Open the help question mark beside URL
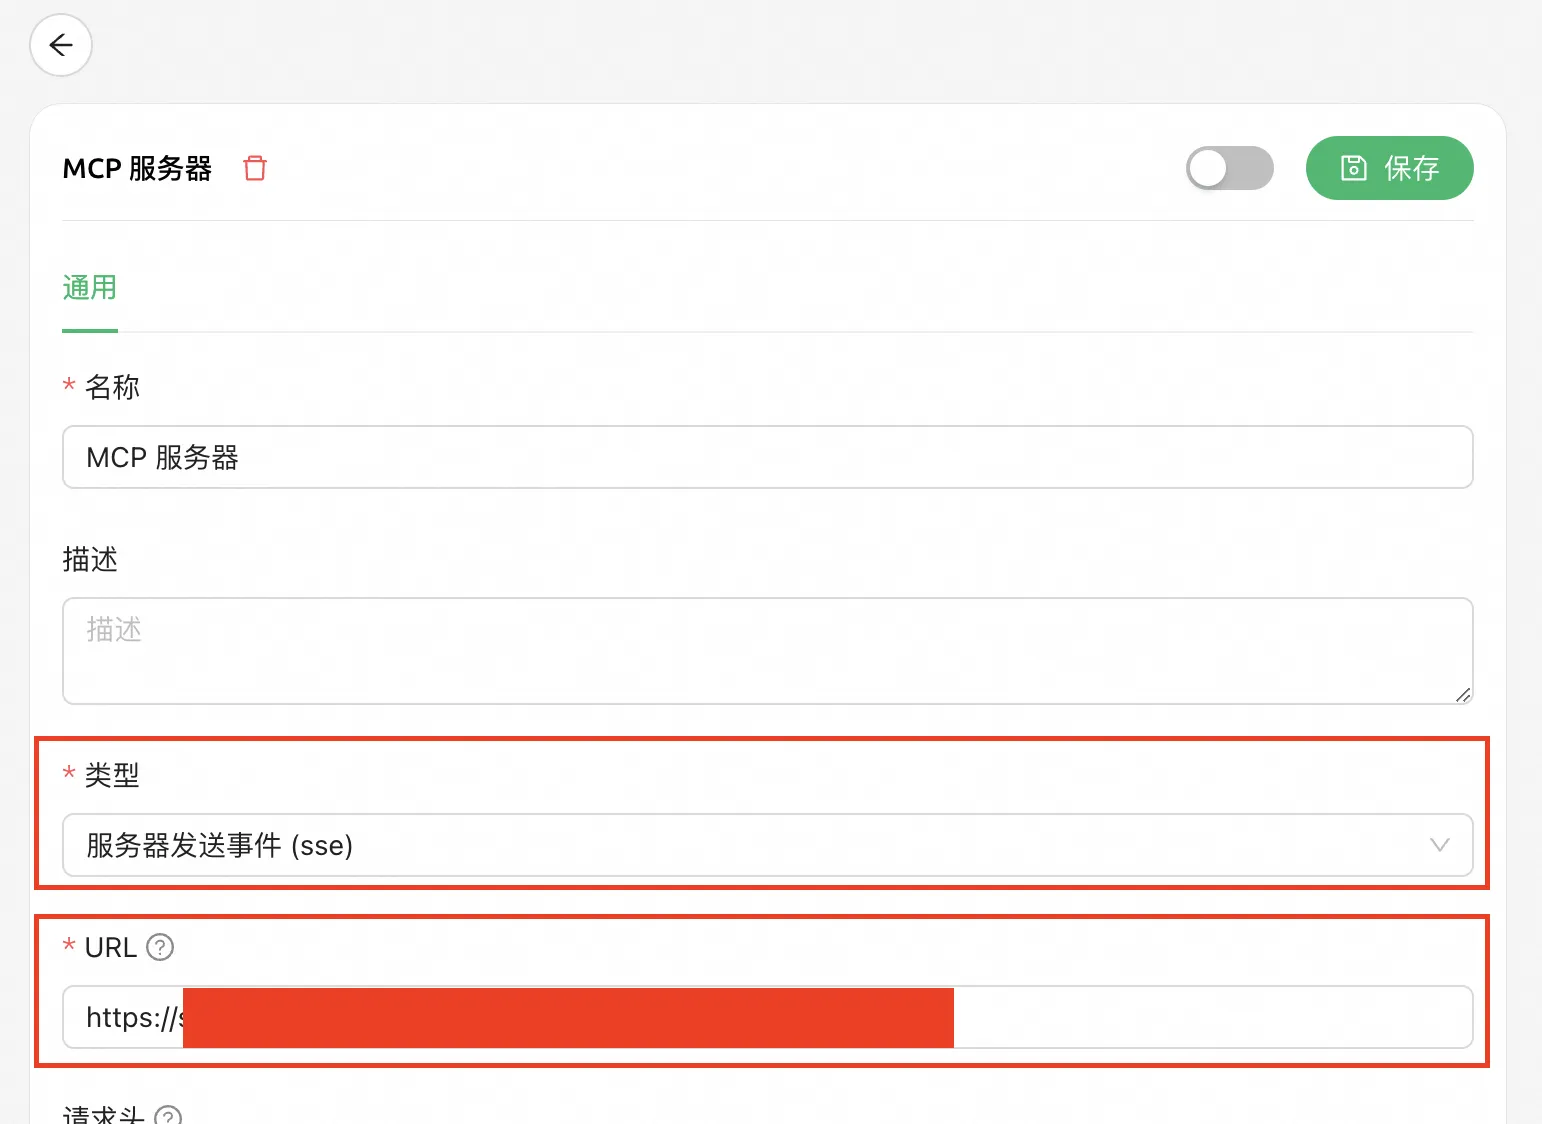 (160, 947)
